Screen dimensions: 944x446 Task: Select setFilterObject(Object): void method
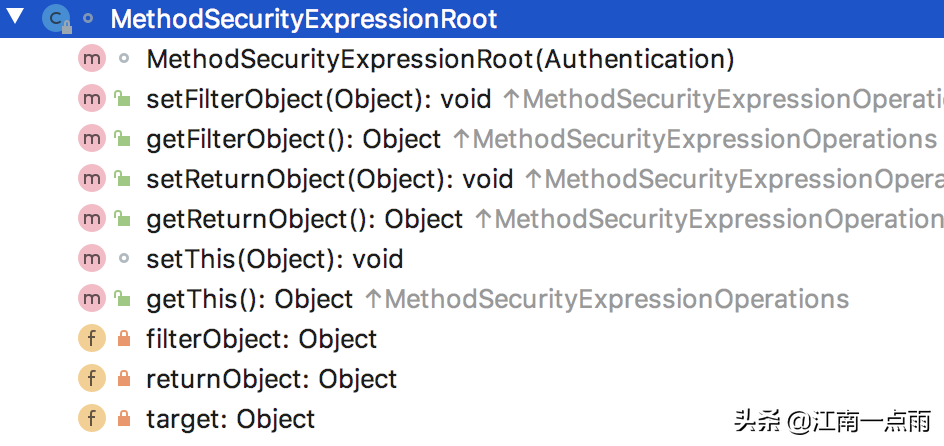pyautogui.click(x=318, y=99)
